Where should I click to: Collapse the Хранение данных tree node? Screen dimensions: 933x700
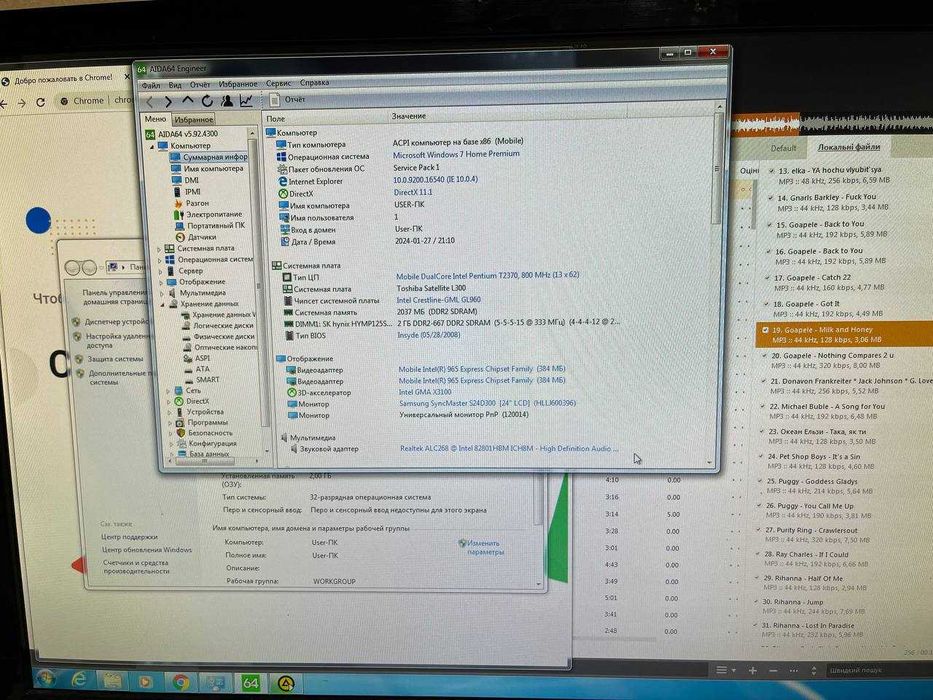tap(162, 304)
